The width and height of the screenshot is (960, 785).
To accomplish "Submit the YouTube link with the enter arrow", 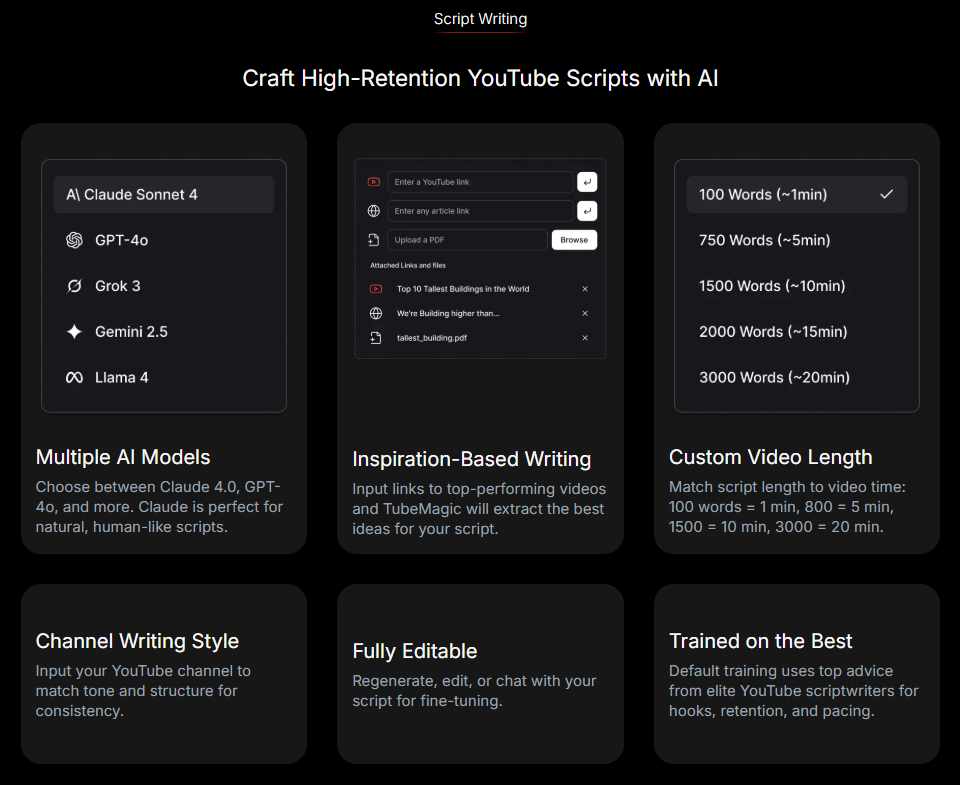I will point(587,182).
